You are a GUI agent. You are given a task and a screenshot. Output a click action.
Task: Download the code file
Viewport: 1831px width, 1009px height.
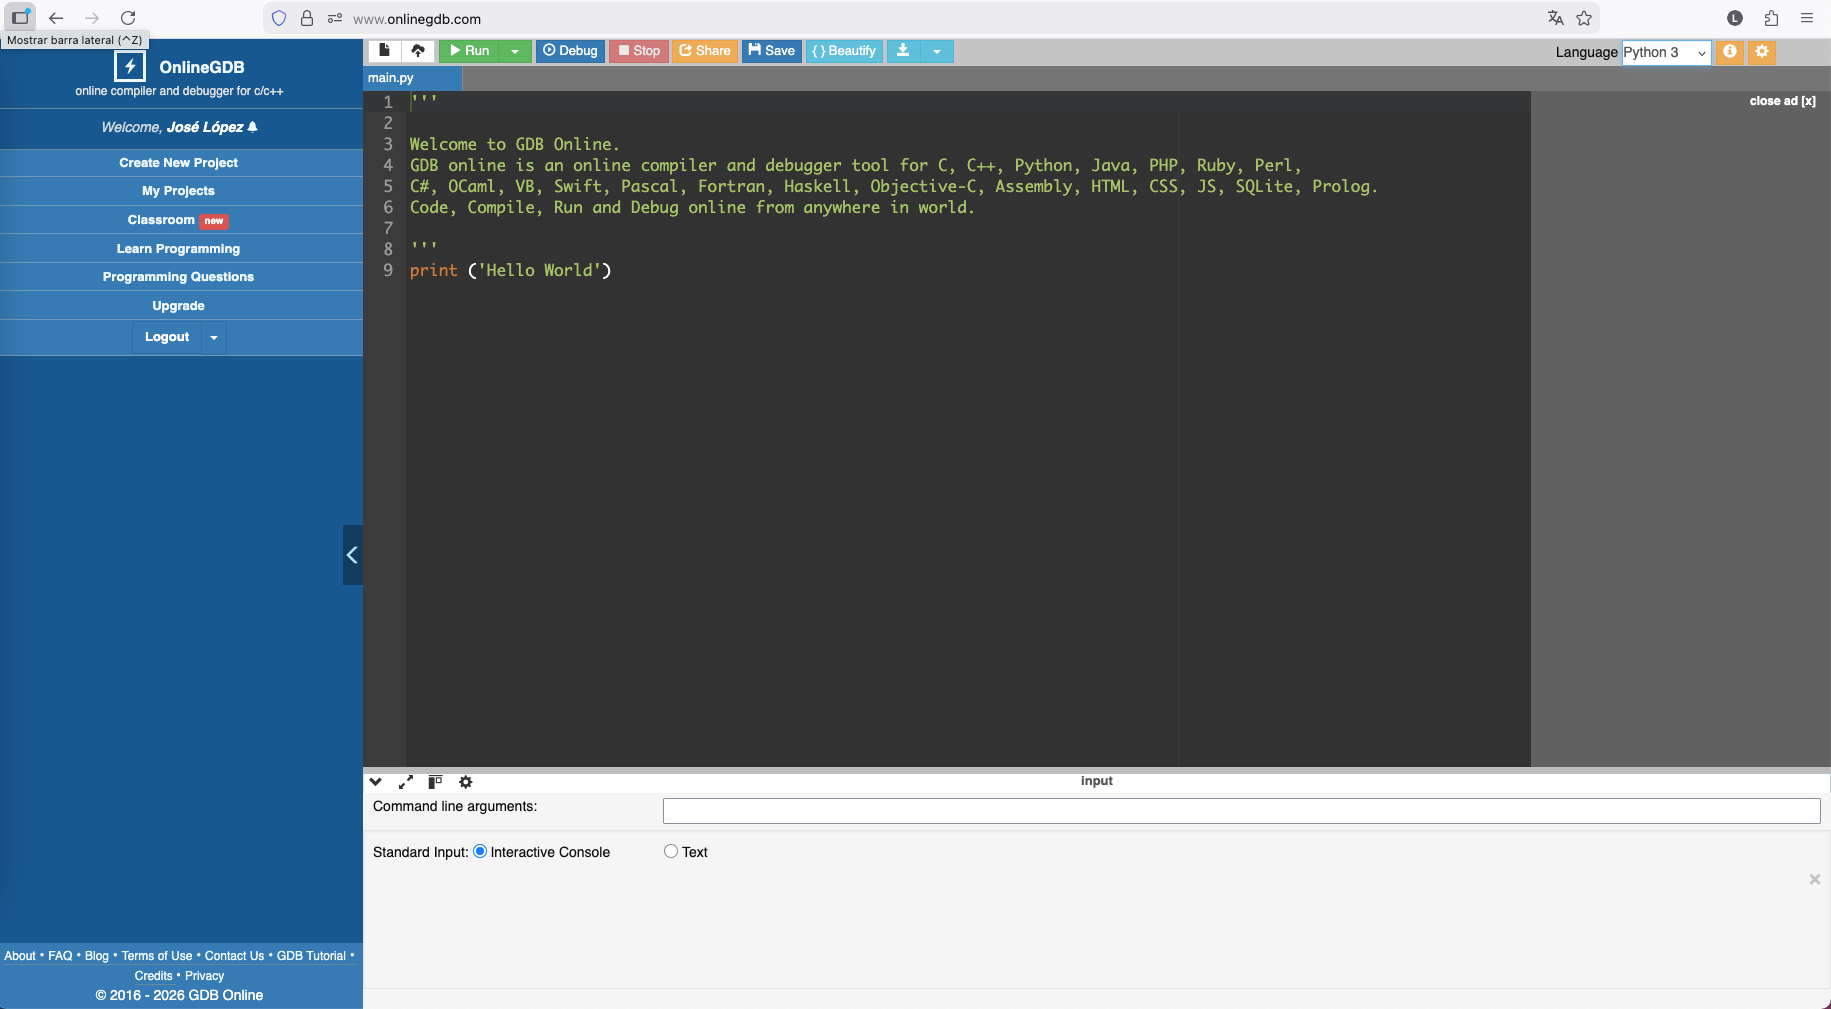901,50
